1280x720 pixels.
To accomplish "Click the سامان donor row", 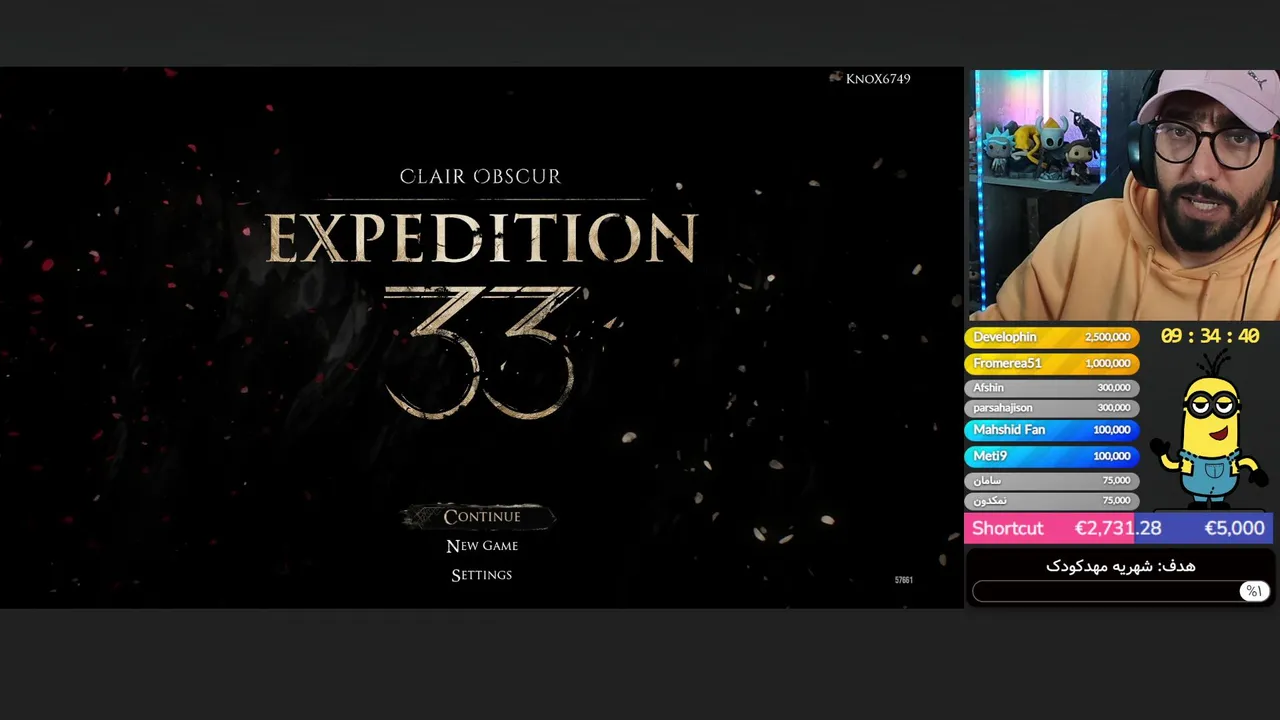I will [1051, 480].
